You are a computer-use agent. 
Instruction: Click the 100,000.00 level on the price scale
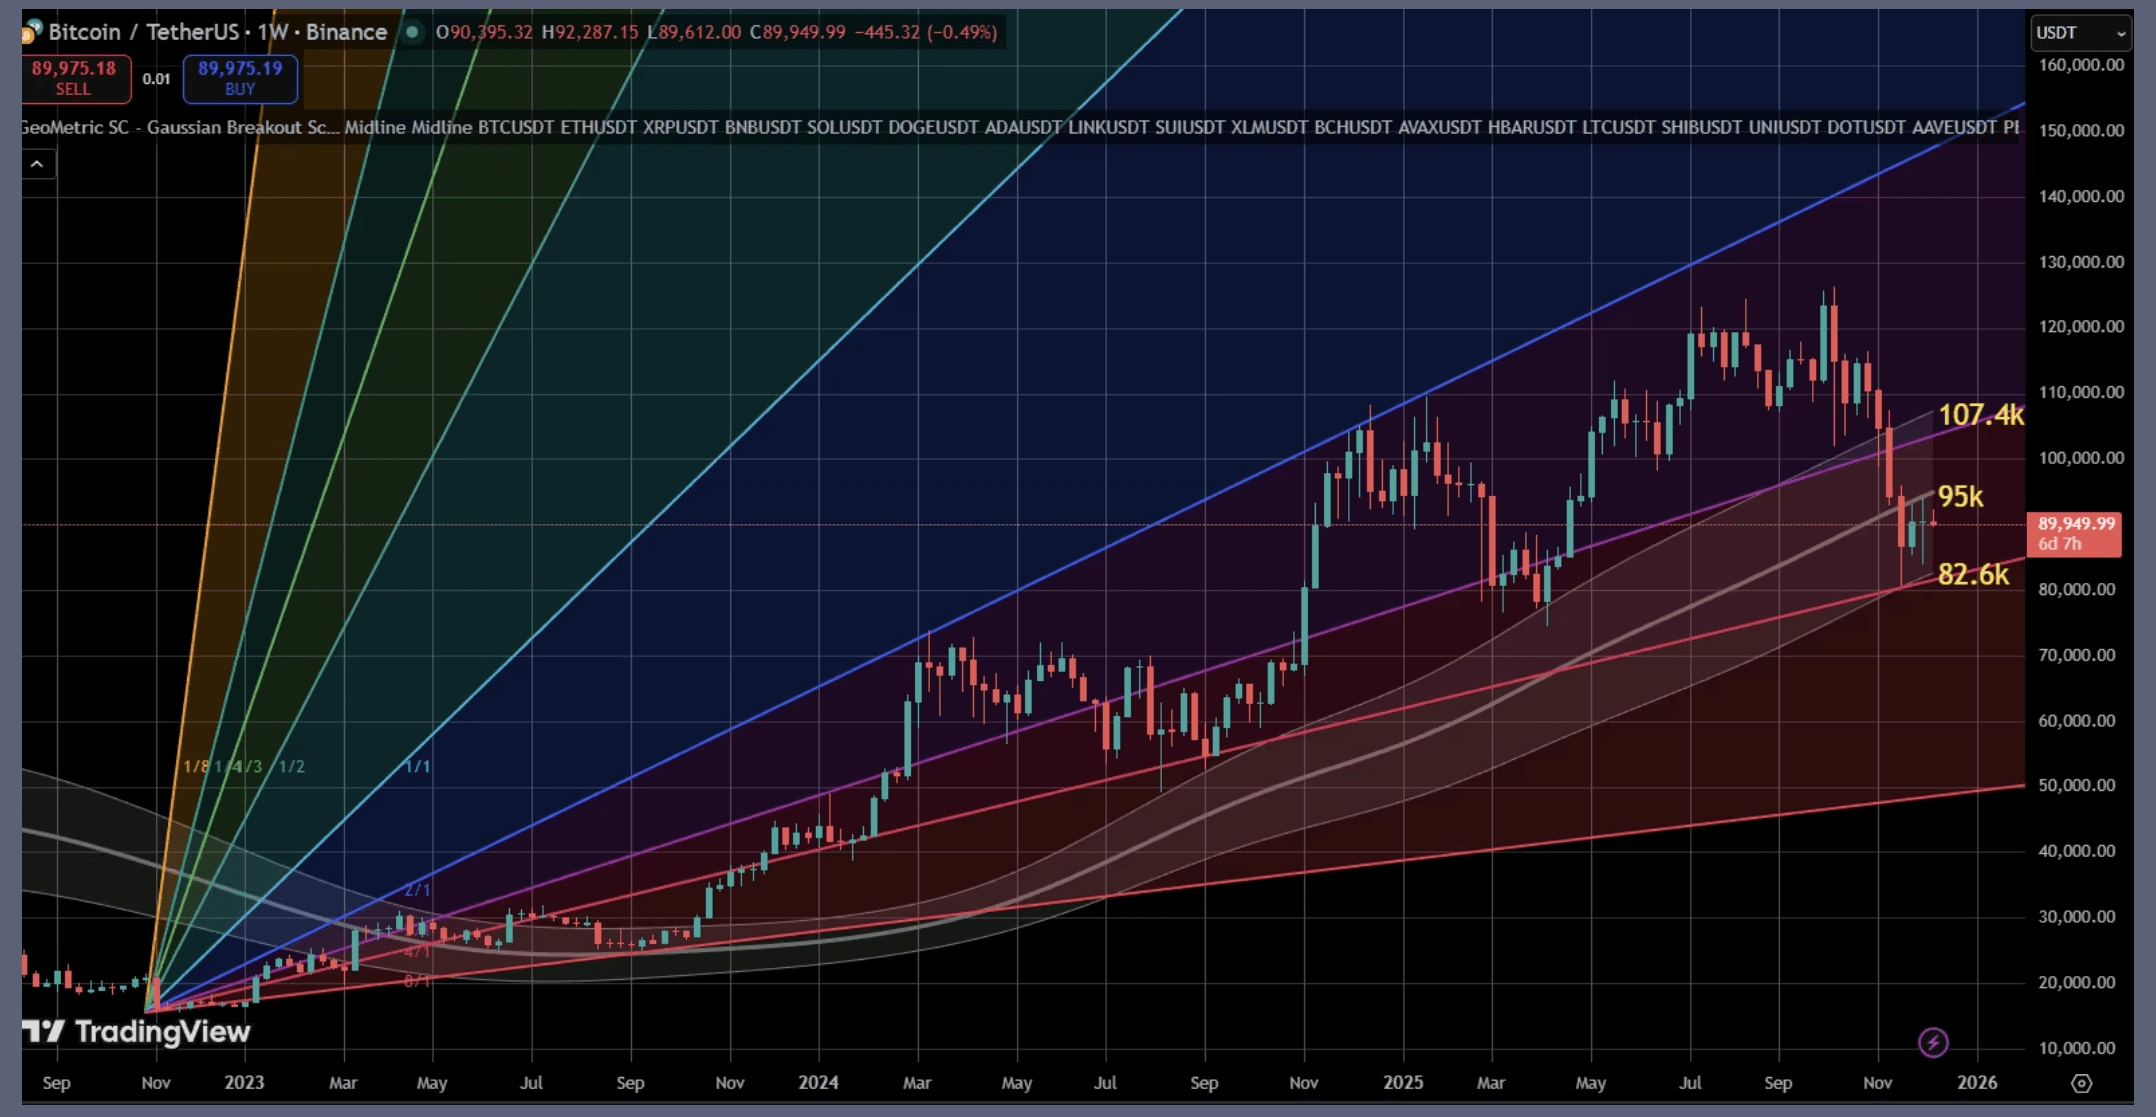(2080, 458)
